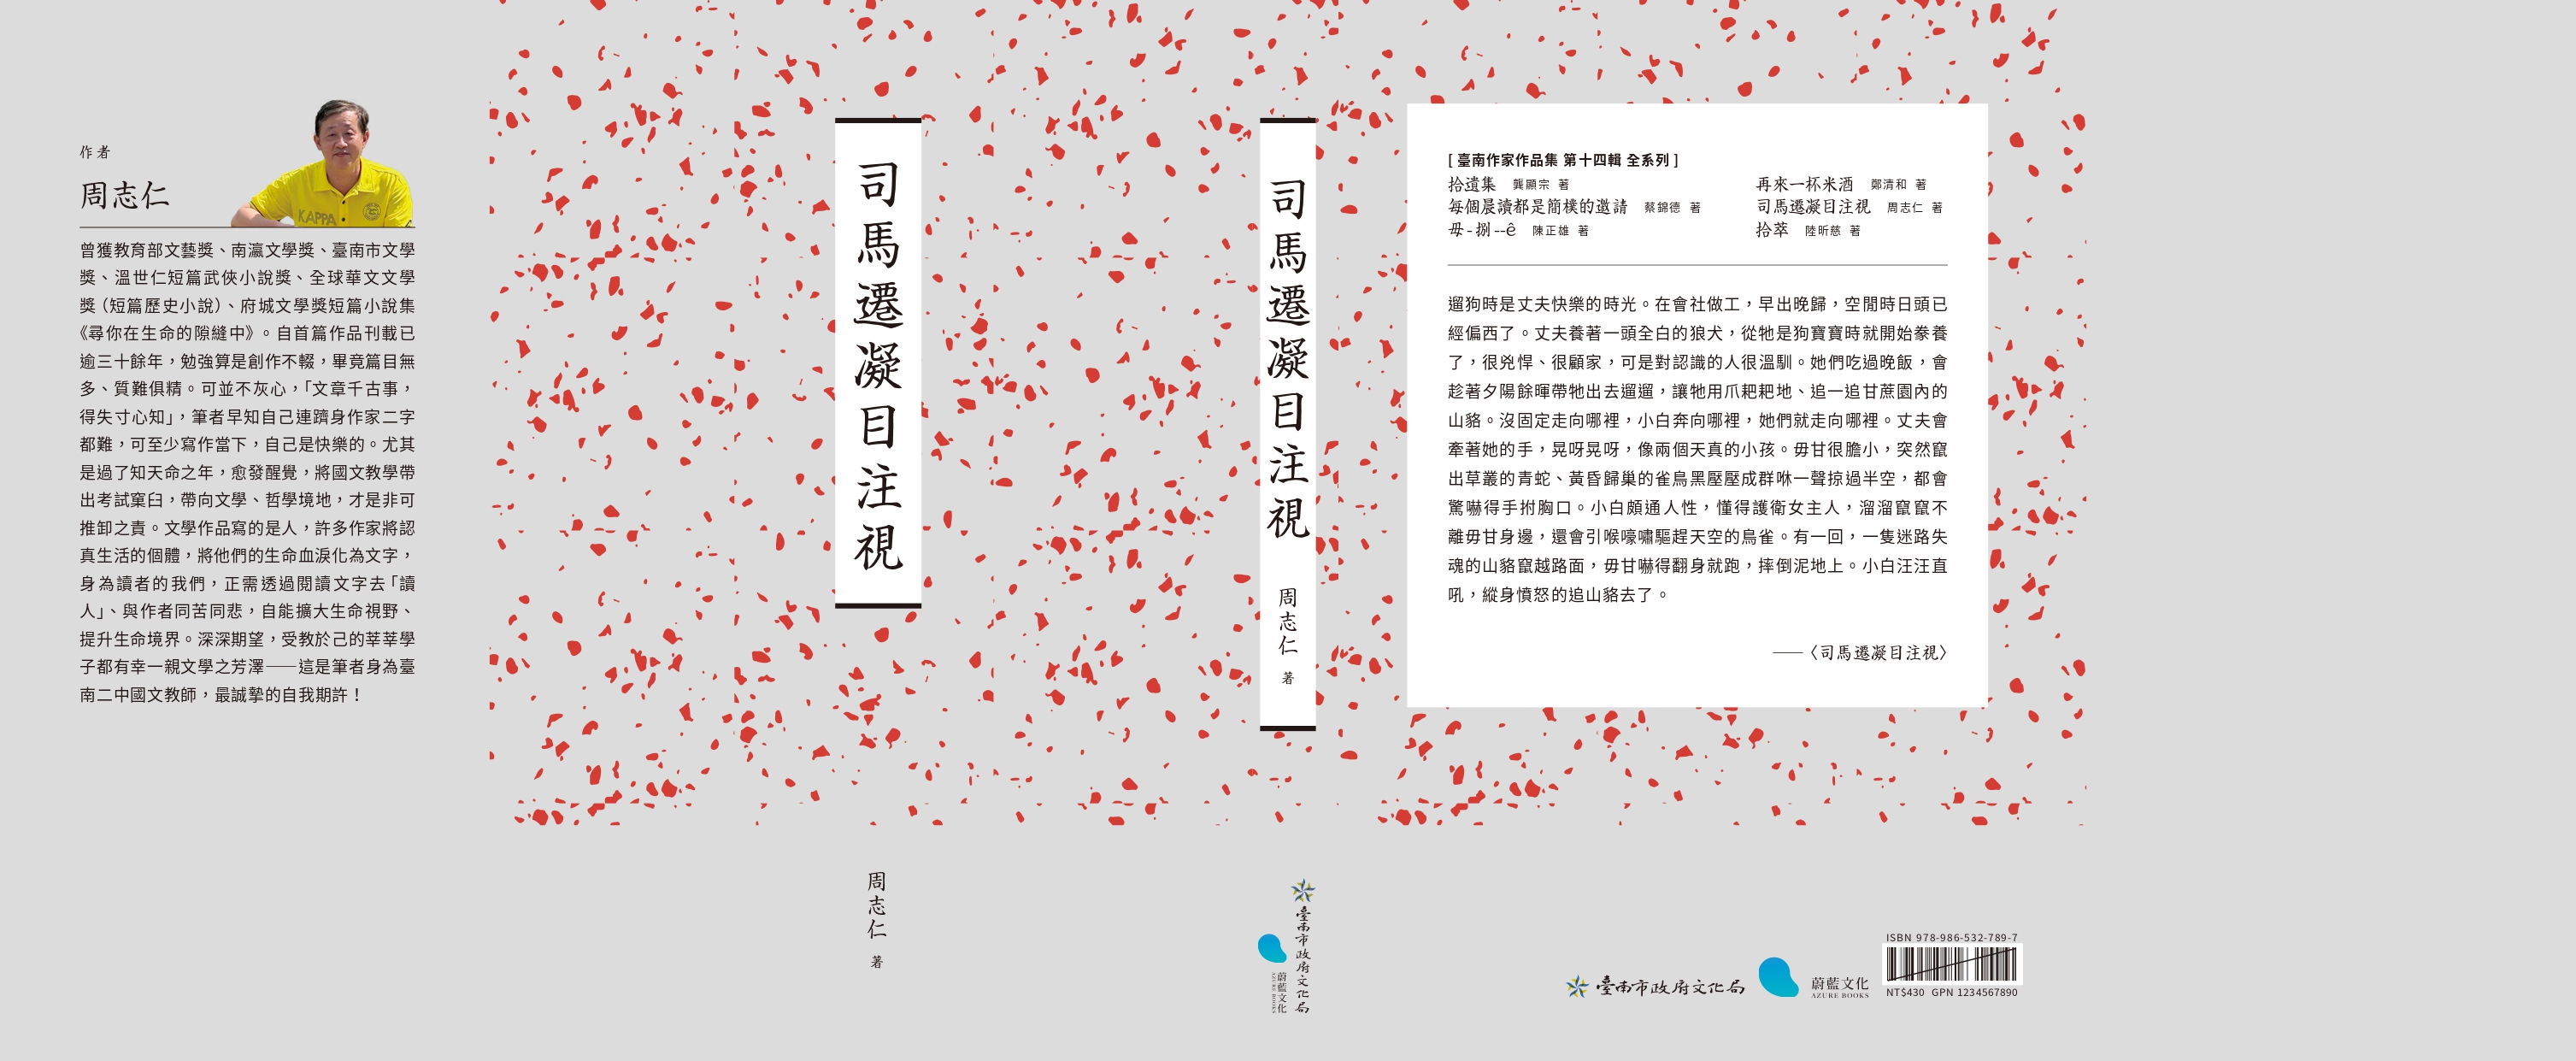Click the NT$430 price label
The image size is (2576, 1061).
point(1904,993)
